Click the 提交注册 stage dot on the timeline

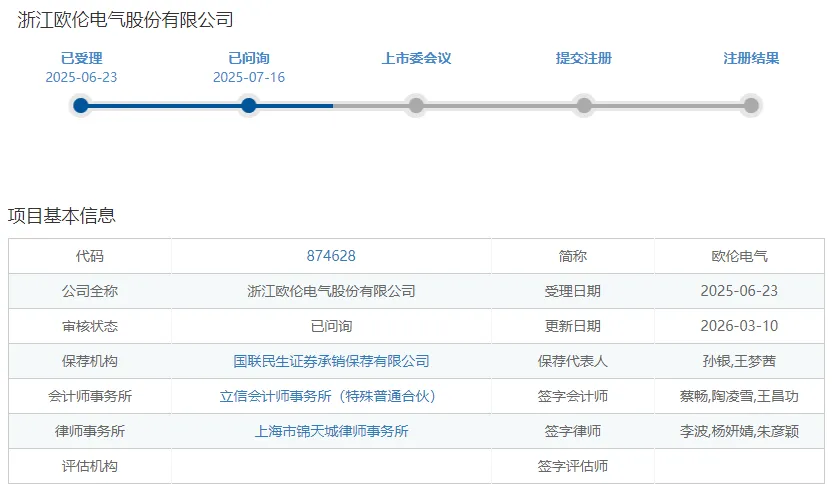coord(584,105)
